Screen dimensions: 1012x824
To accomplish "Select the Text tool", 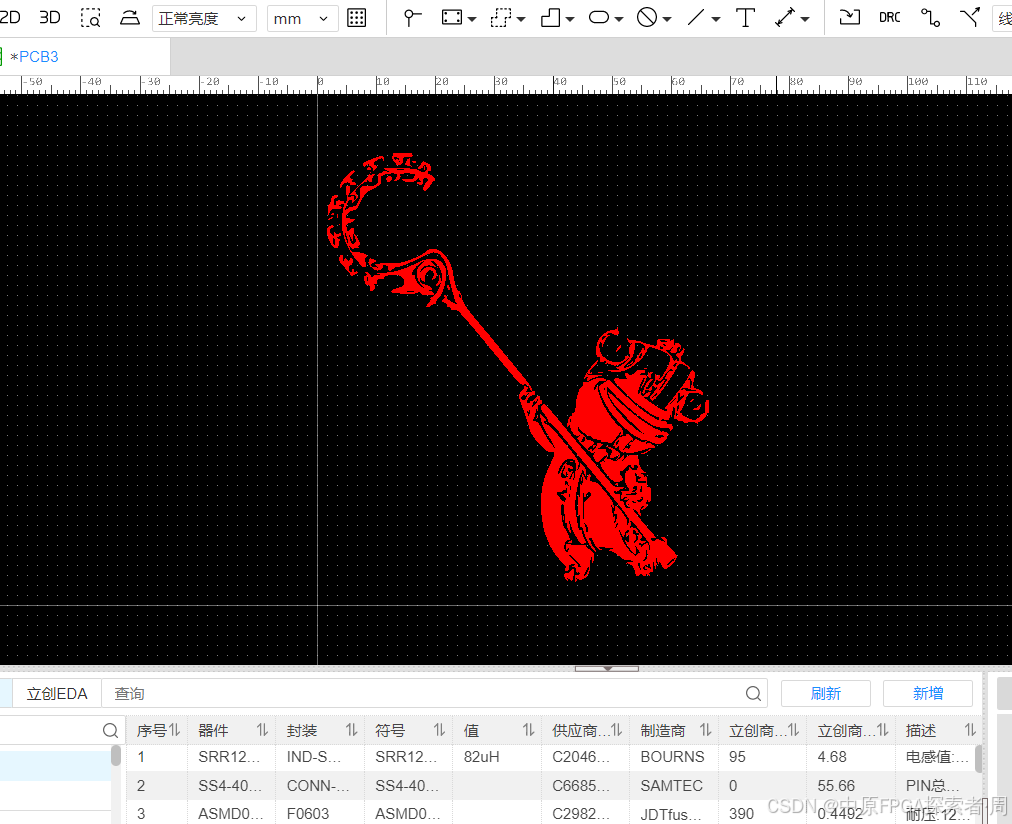I will tap(745, 17).
